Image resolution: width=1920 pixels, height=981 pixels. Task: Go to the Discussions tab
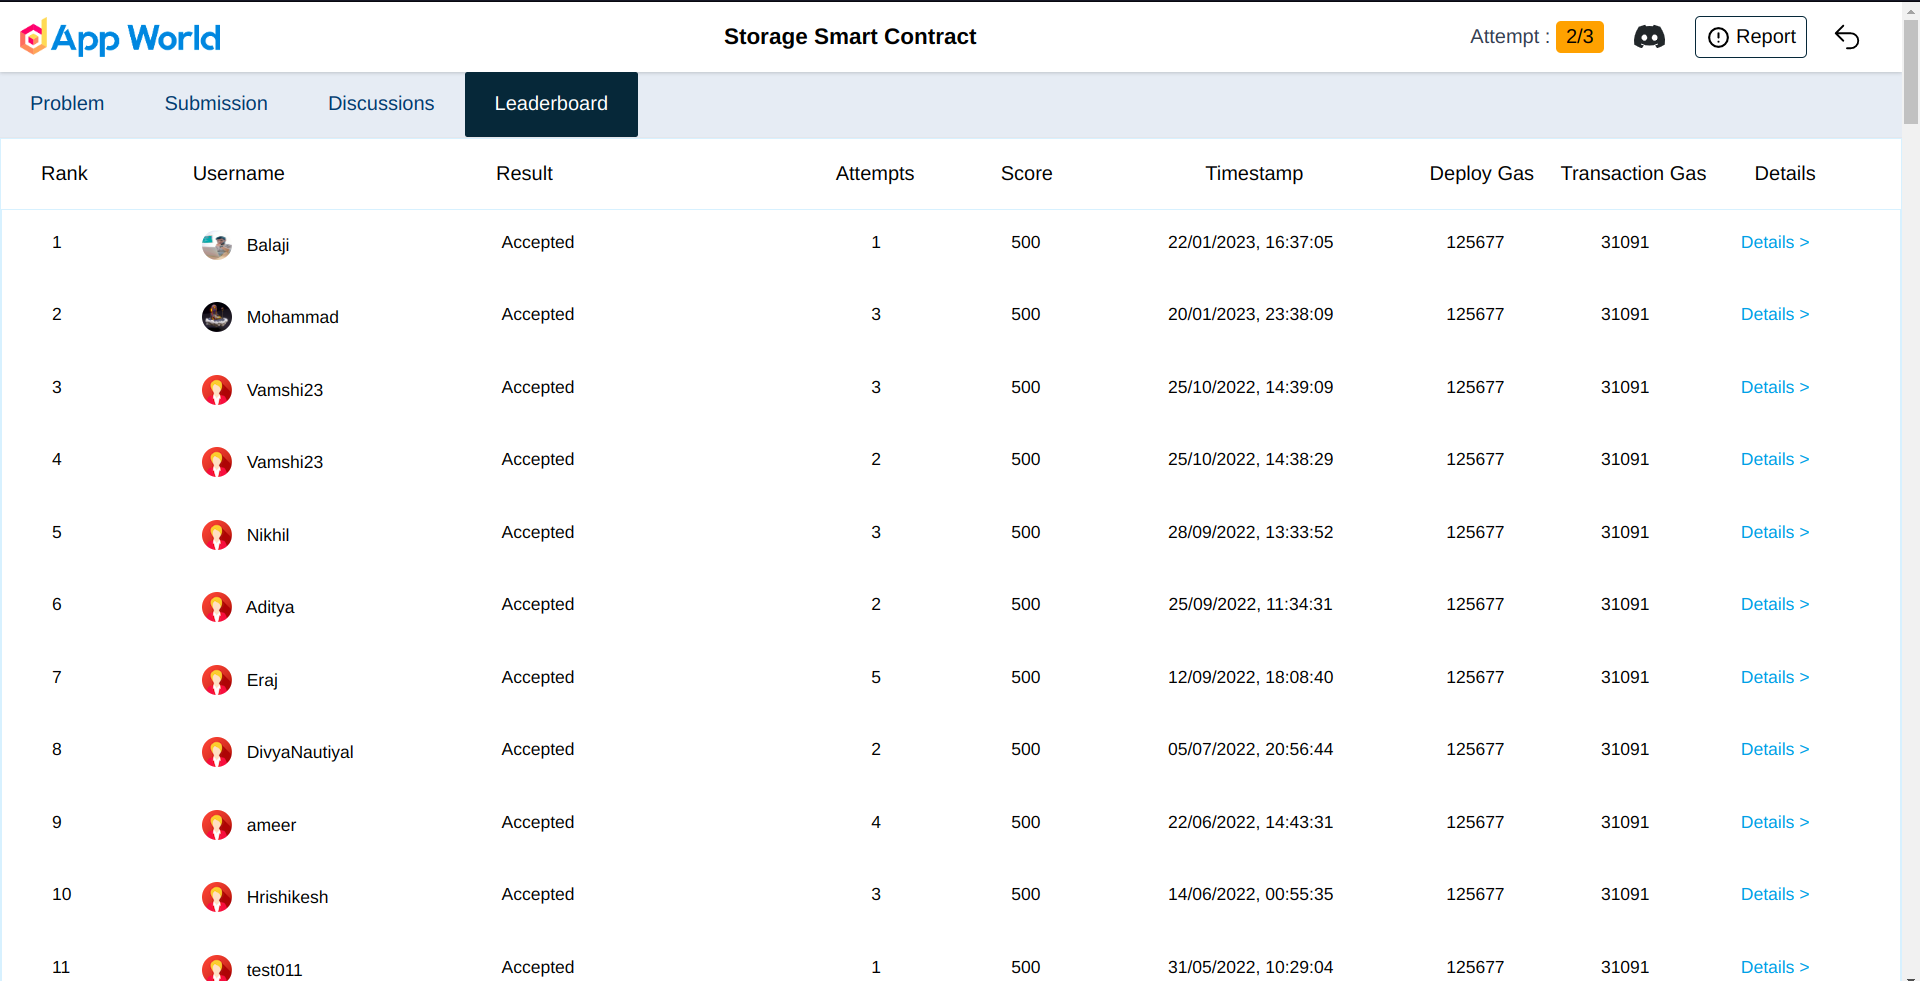(380, 104)
